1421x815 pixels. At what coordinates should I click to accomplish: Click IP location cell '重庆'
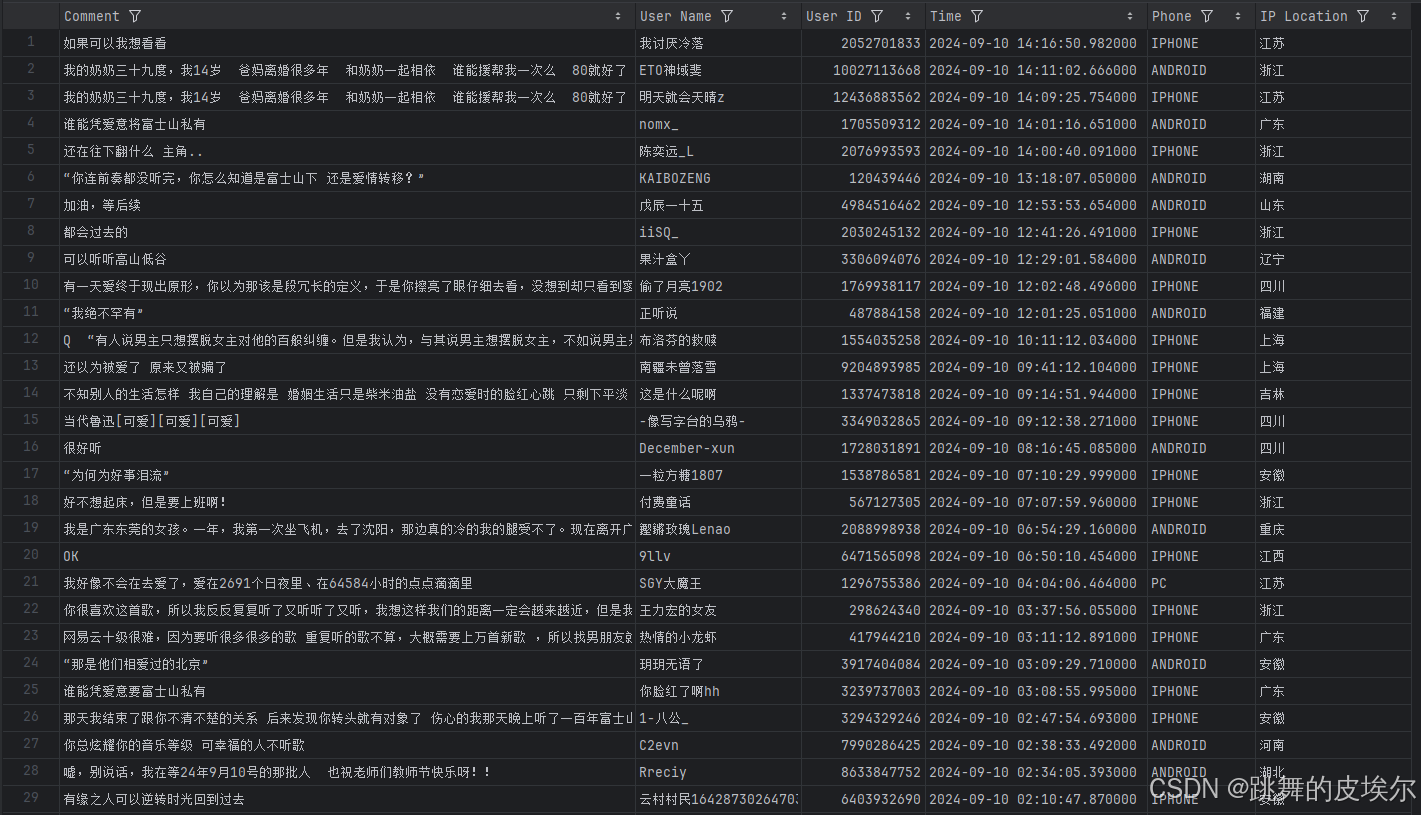pos(1333,529)
